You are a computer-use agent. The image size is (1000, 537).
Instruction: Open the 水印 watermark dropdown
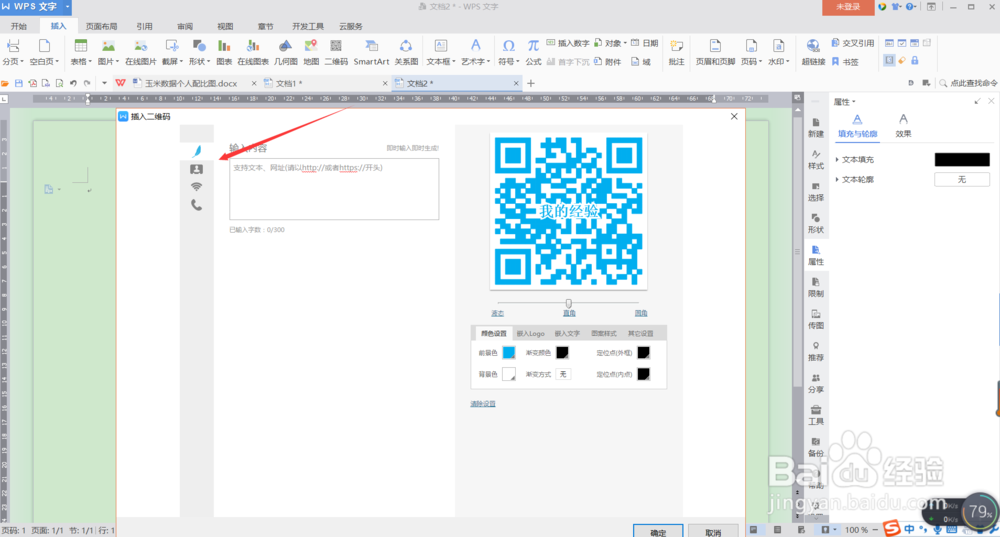(779, 61)
